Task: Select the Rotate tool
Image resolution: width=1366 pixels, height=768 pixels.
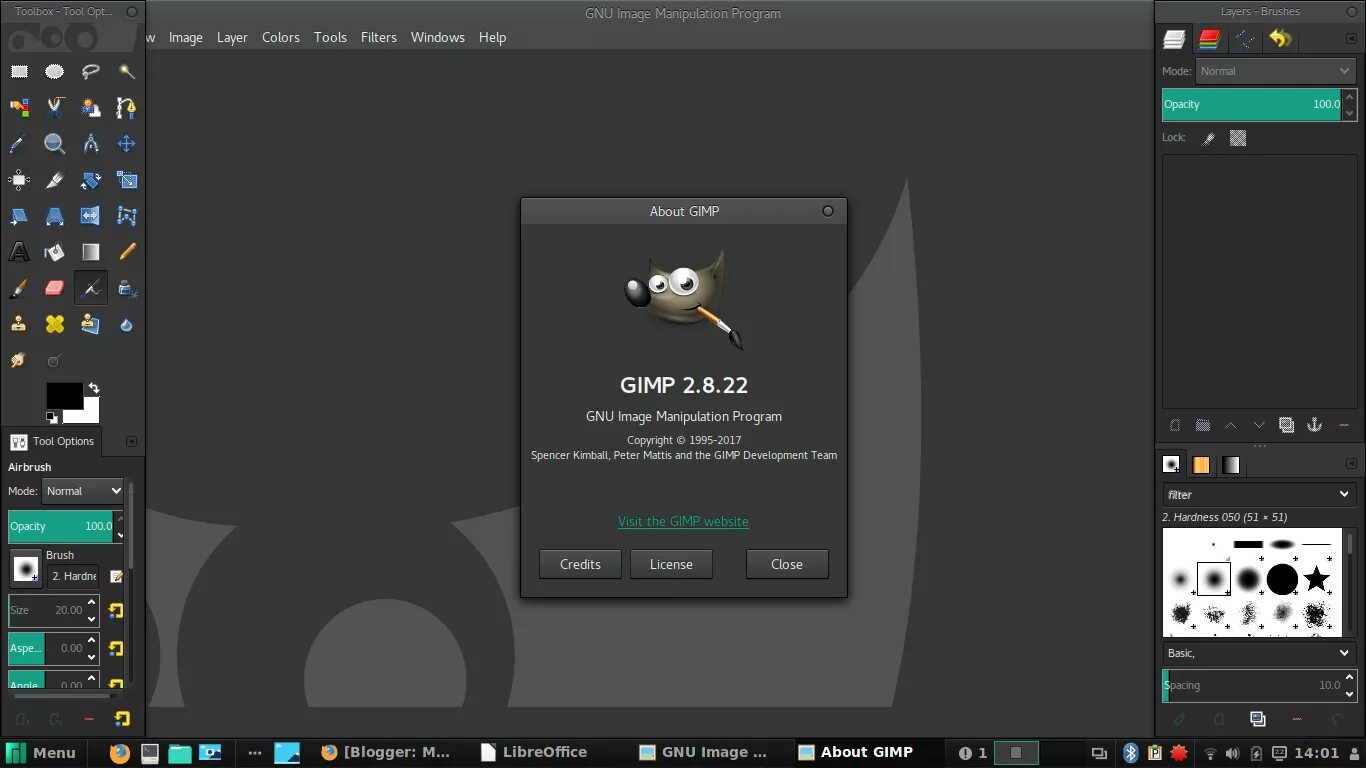Action: 91,180
